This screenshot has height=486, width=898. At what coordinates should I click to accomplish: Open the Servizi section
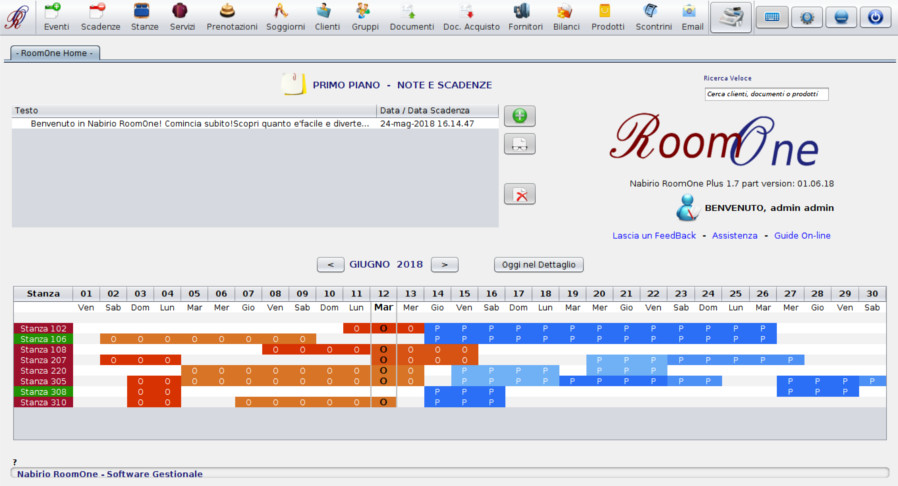click(x=182, y=17)
